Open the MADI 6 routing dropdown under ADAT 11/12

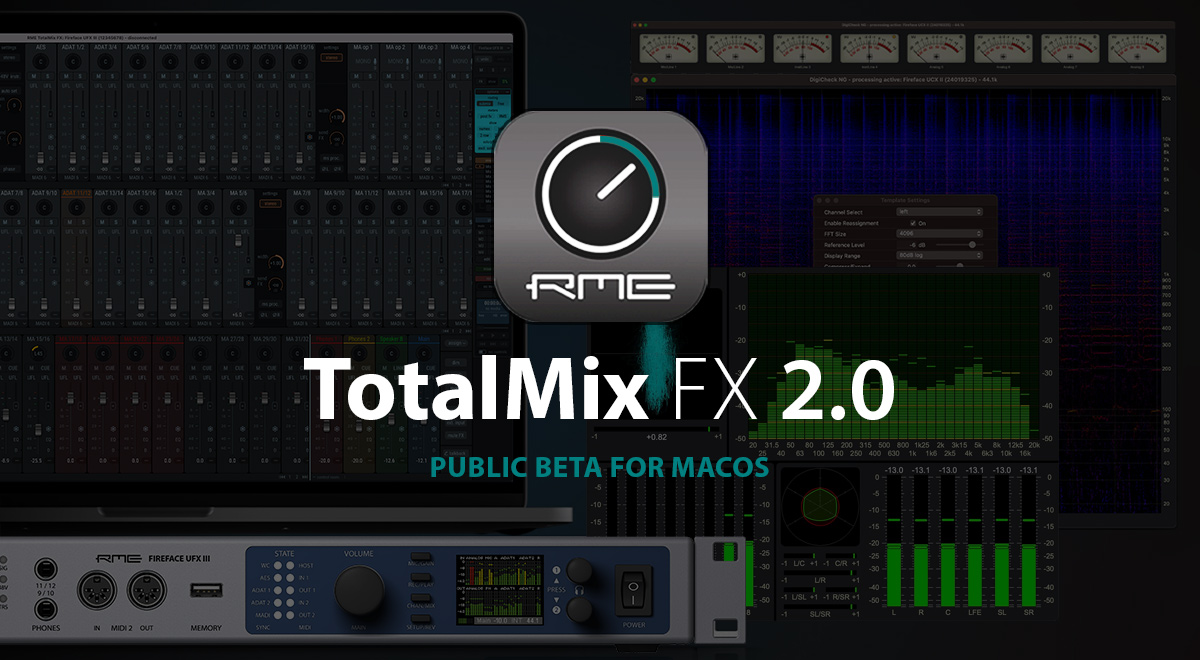coord(234,177)
